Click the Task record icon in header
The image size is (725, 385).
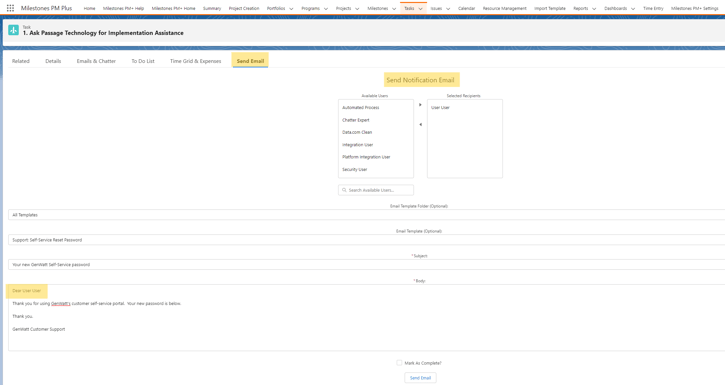(x=13, y=30)
